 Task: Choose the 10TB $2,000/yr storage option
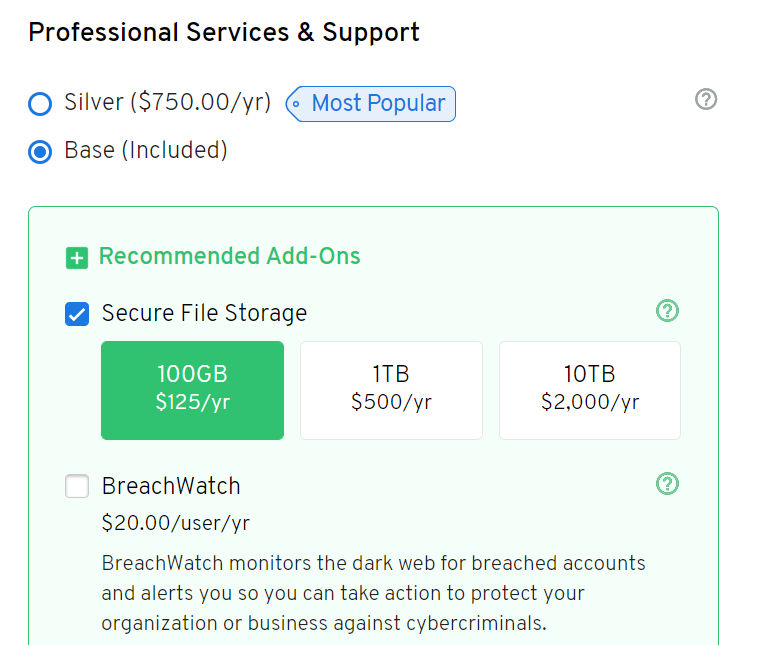point(590,390)
